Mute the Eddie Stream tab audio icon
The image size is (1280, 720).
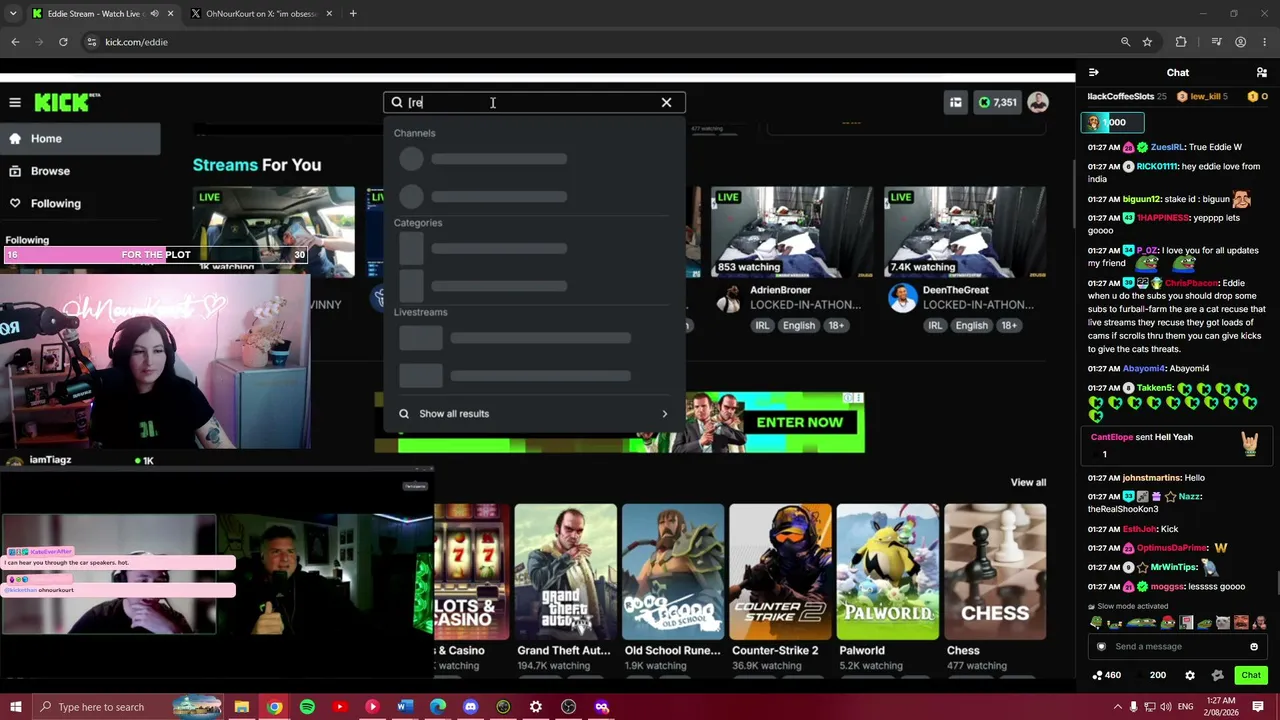tap(154, 14)
